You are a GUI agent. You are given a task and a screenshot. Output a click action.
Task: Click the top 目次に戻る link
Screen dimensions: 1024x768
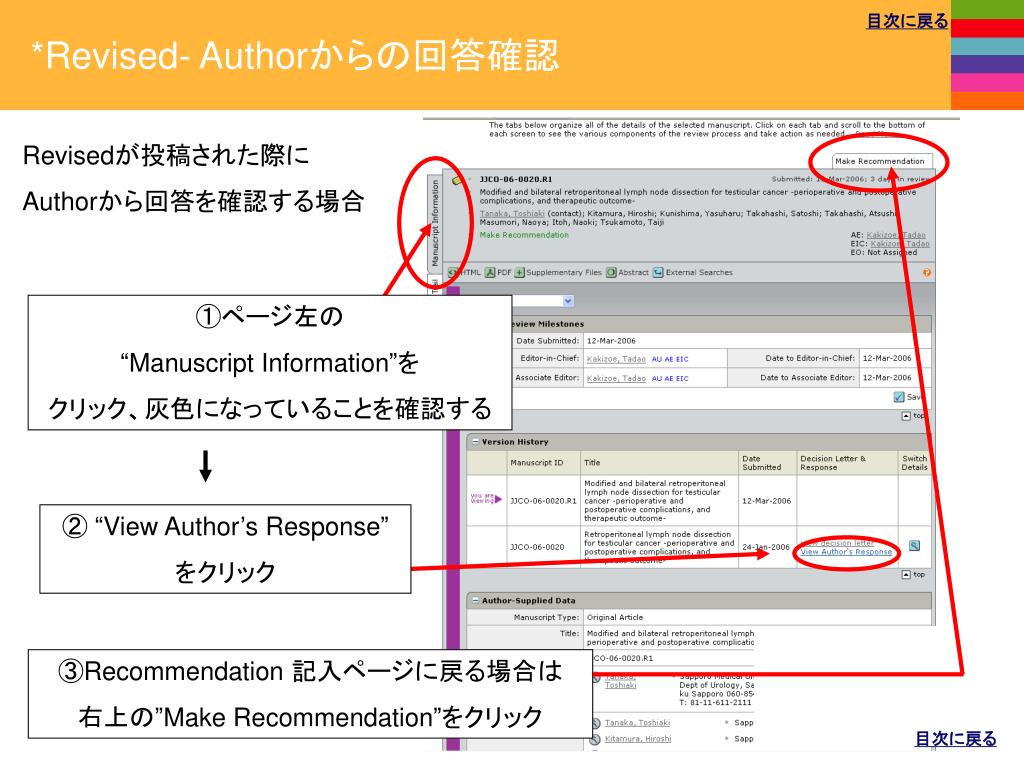click(x=906, y=22)
